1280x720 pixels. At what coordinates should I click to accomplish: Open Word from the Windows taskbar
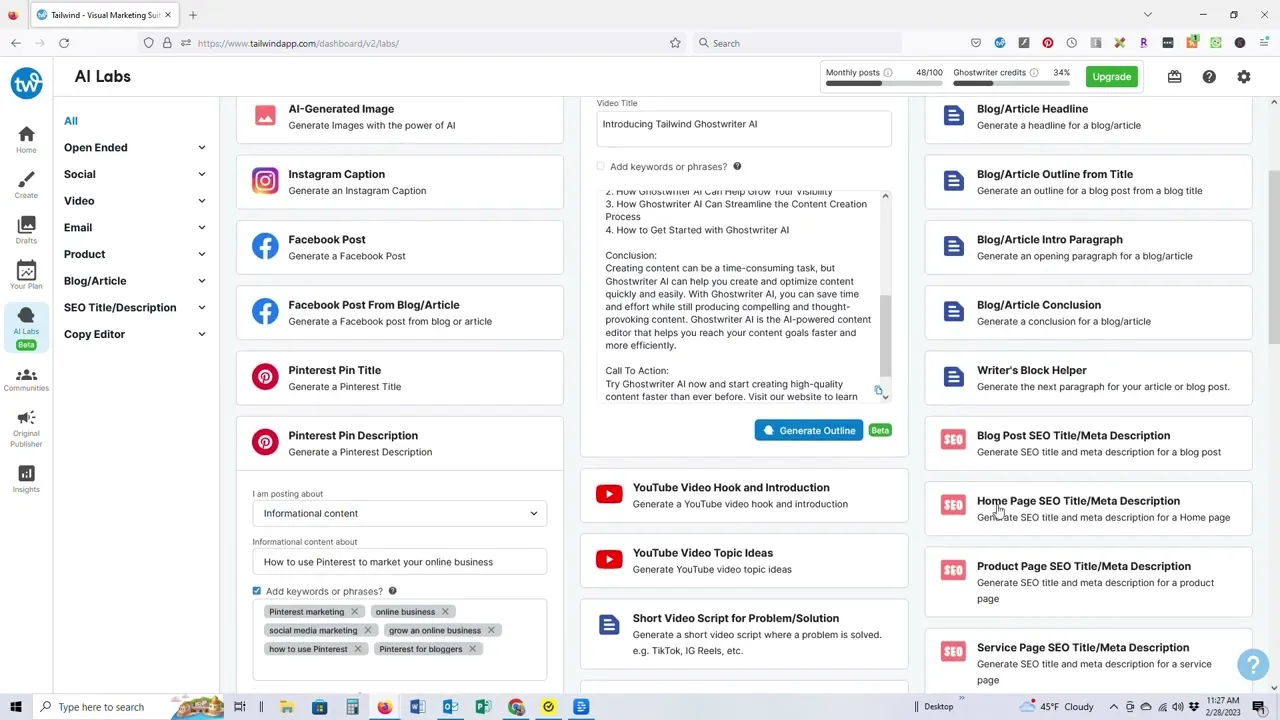pos(418,707)
